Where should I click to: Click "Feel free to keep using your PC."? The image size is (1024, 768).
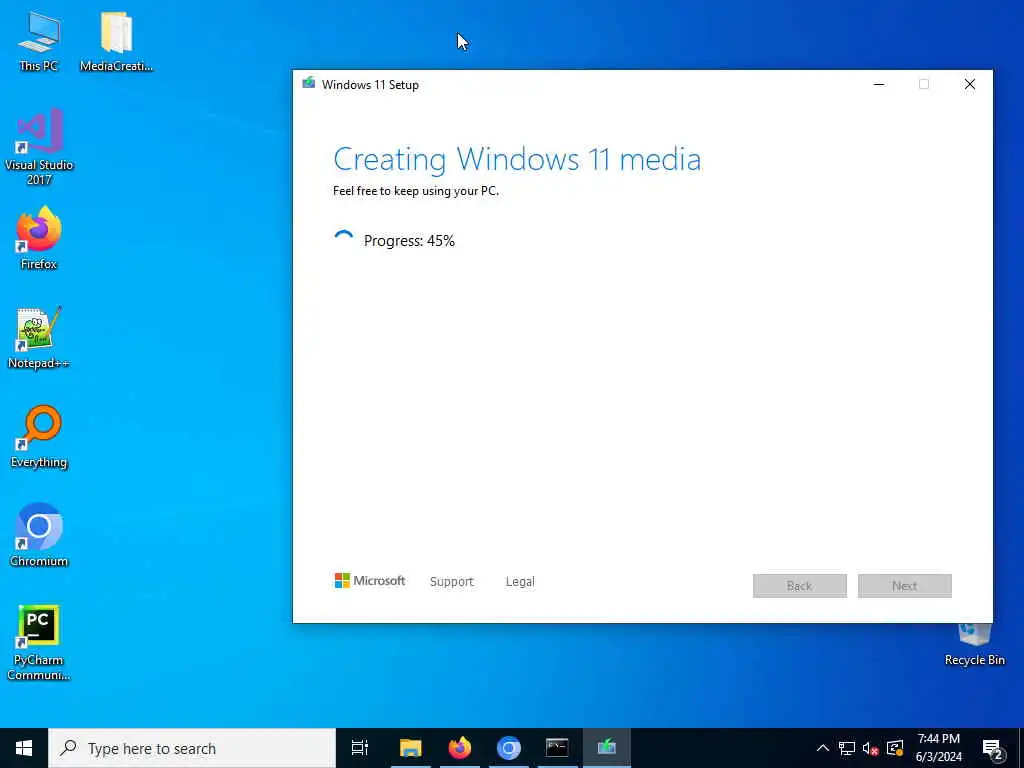(415, 191)
